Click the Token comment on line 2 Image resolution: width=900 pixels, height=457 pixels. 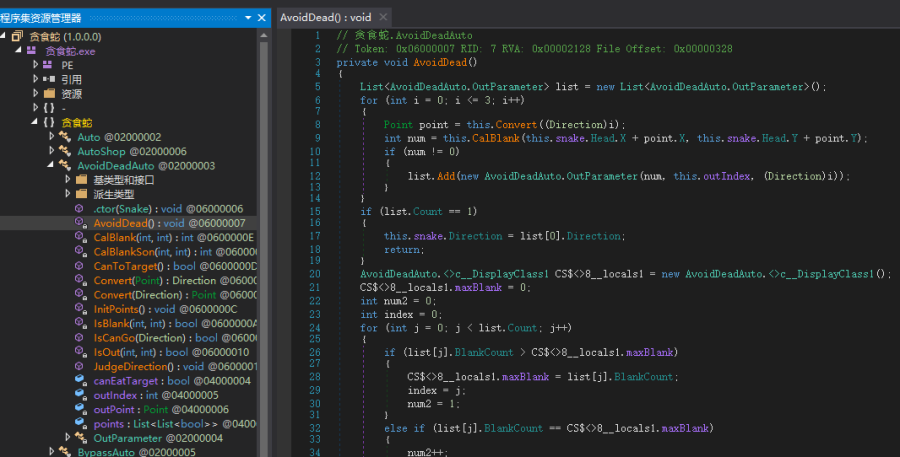point(534,49)
